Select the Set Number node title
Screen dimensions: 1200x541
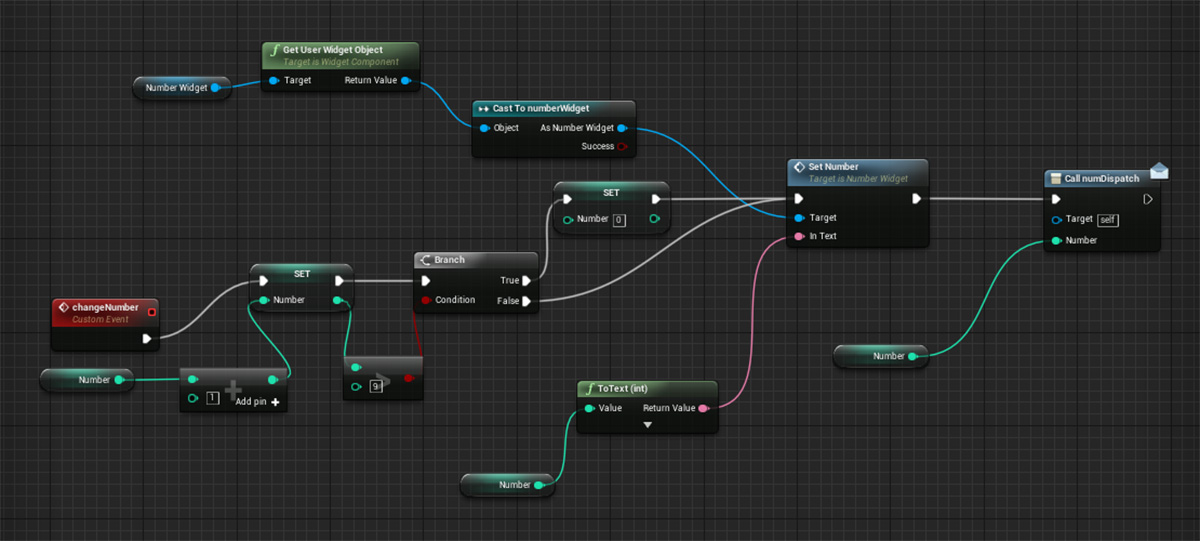[834, 167]
